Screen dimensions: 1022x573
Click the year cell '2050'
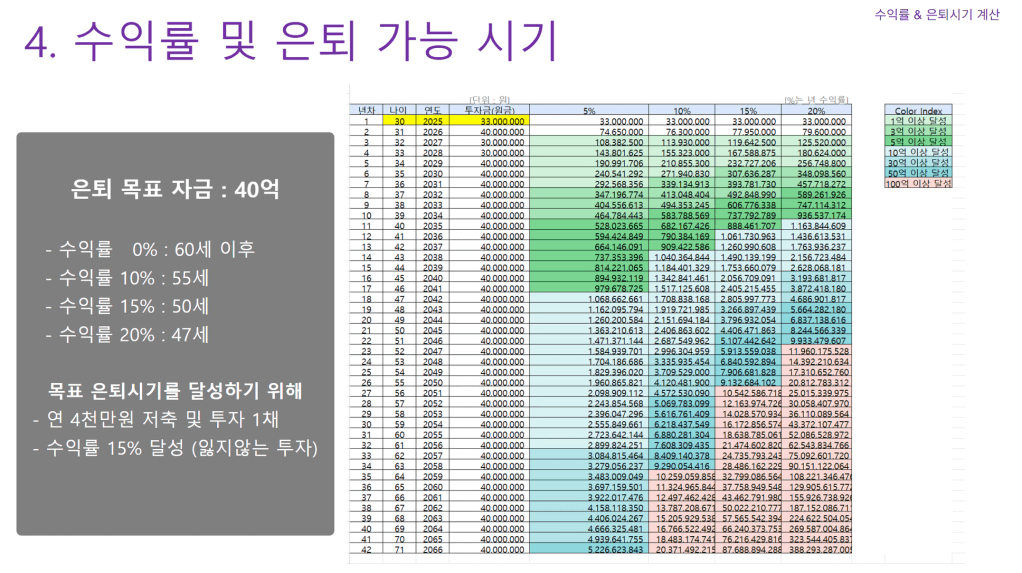433,382
